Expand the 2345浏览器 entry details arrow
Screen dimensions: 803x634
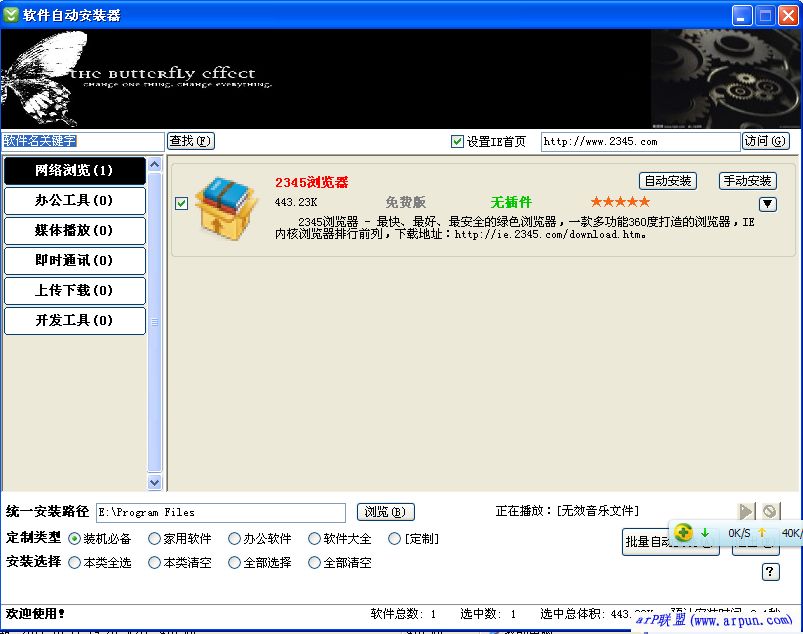pyautogui.click(x=767, y=203)
